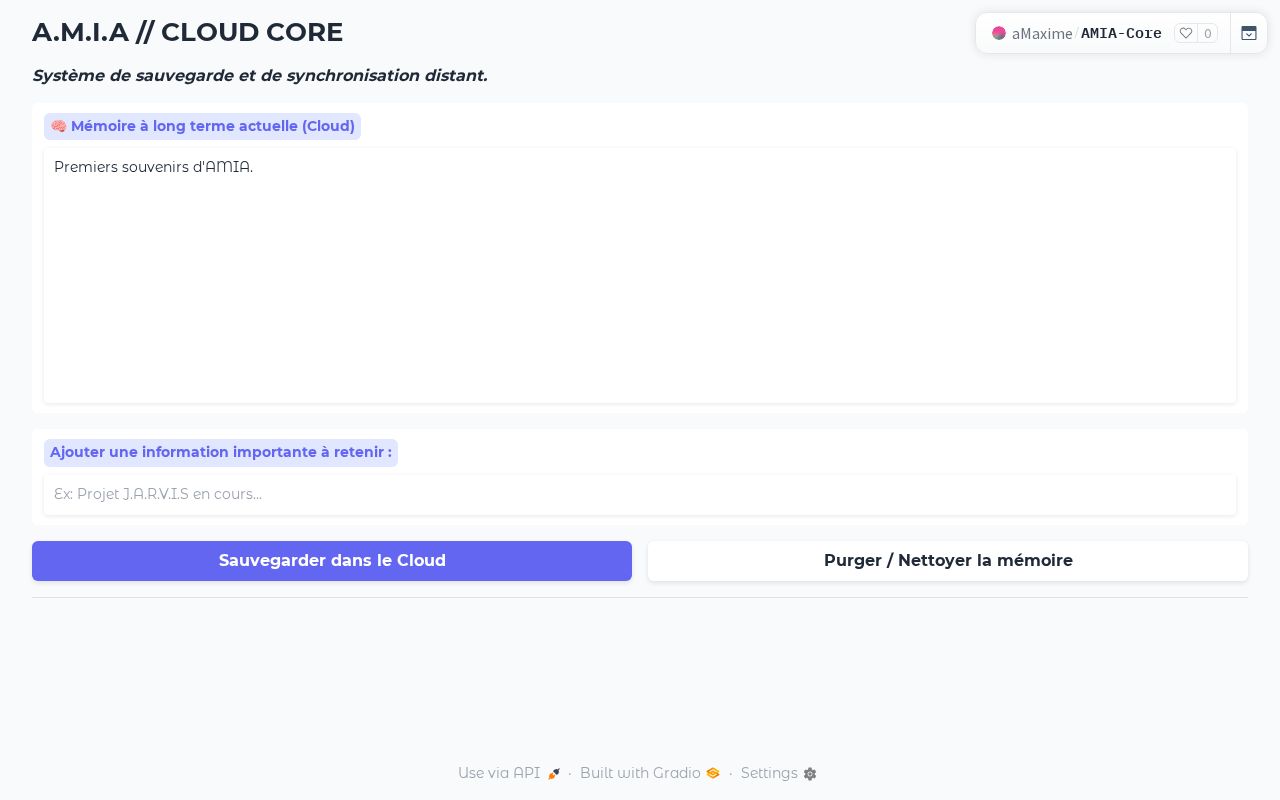
Task: Click the like count showing 0
Action: (1208, 33)
